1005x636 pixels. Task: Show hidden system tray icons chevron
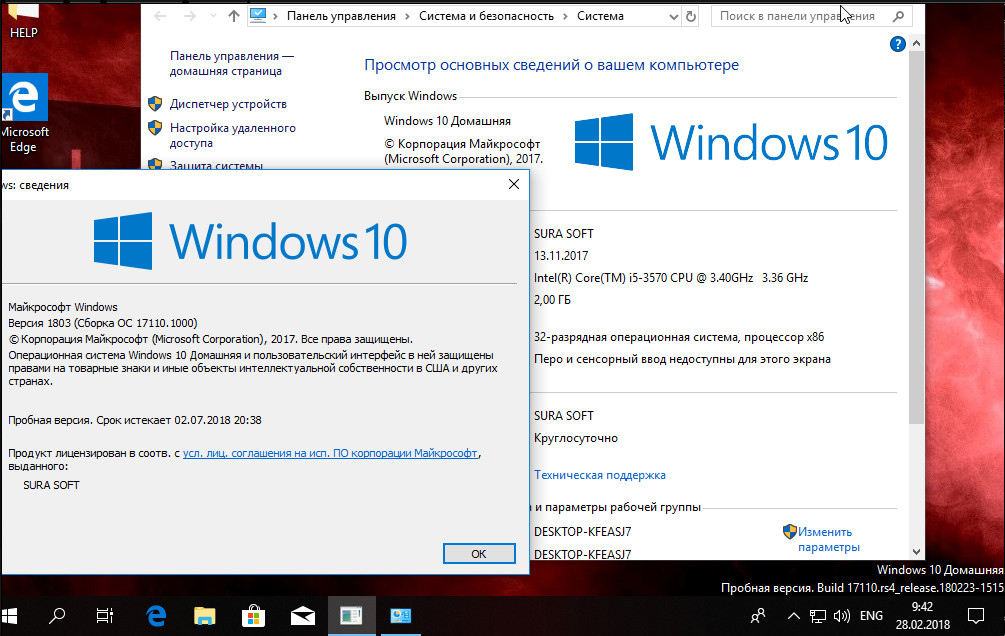tap(793, 616)
